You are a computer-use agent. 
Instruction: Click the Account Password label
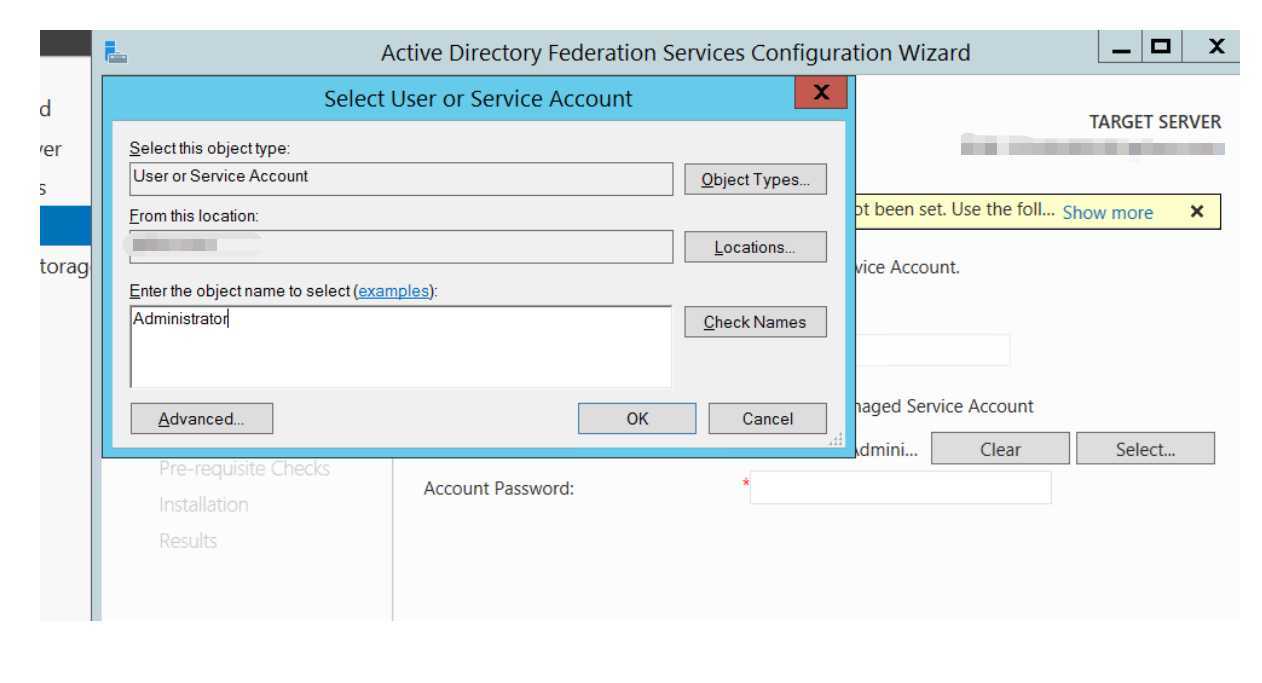point(499,489)
